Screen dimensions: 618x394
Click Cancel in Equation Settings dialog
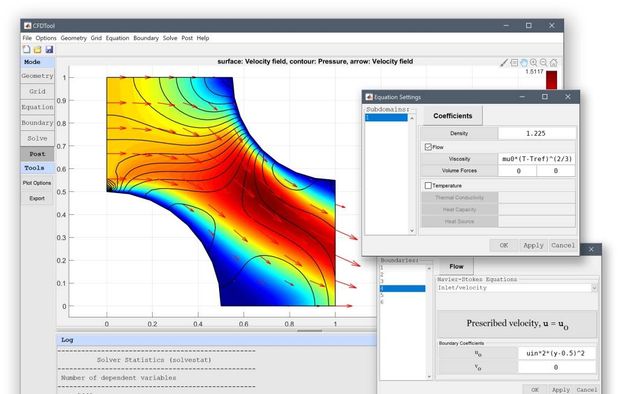pyautogui.click(x=563, y=245)
